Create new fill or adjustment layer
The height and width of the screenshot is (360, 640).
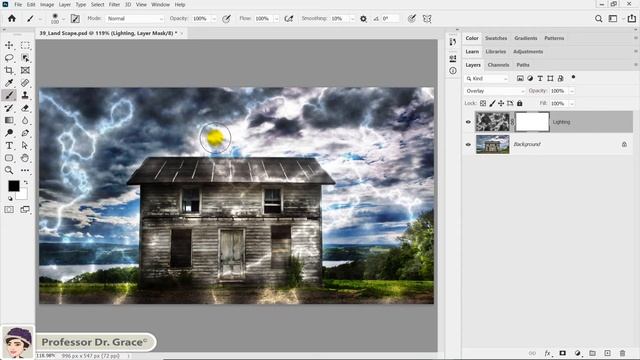click(578, 353)
